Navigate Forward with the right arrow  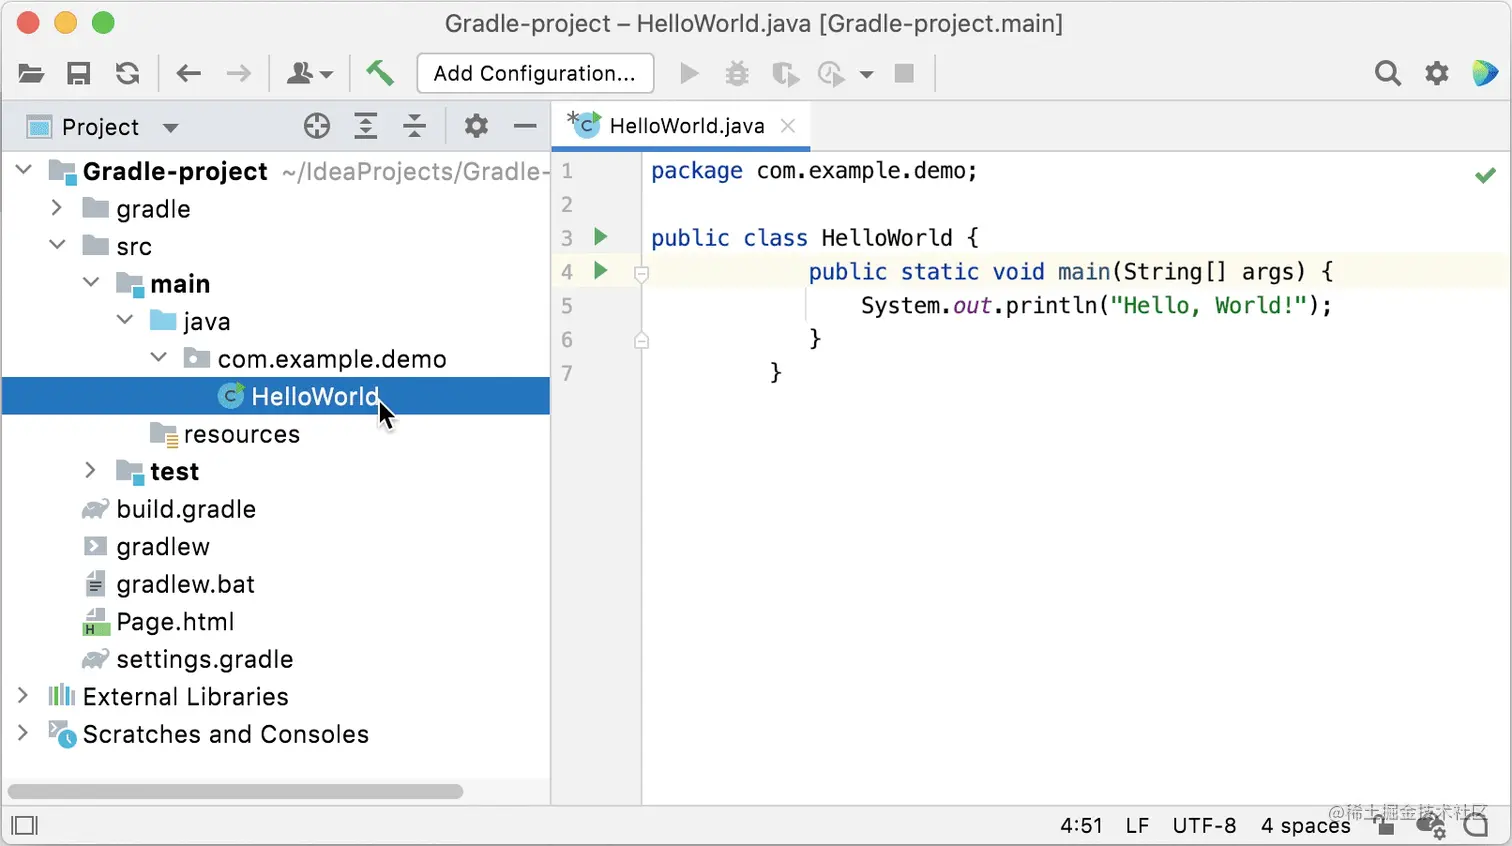(239, 73)
